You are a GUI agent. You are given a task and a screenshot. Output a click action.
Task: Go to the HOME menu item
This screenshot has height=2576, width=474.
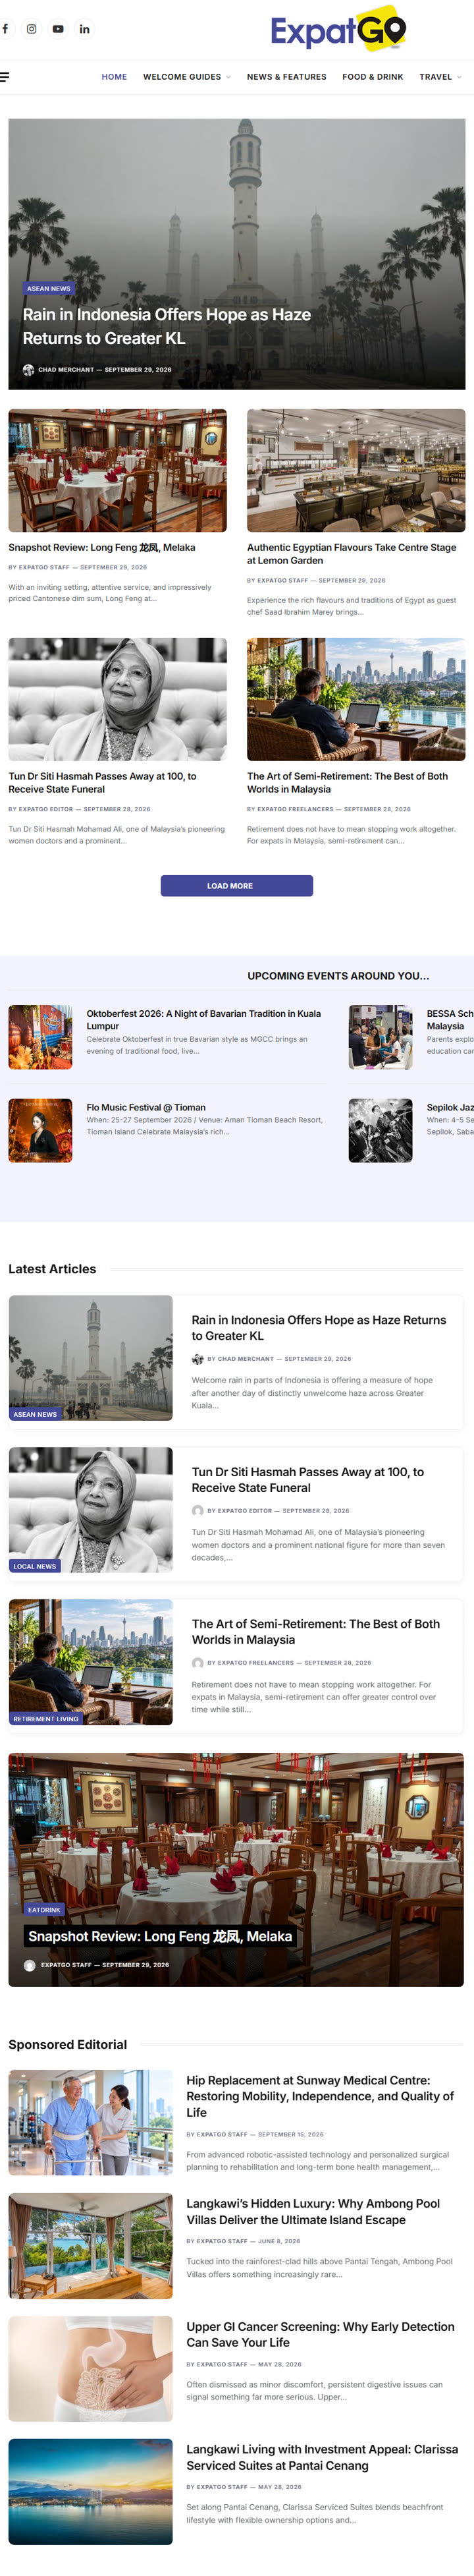tap(114, 77)
